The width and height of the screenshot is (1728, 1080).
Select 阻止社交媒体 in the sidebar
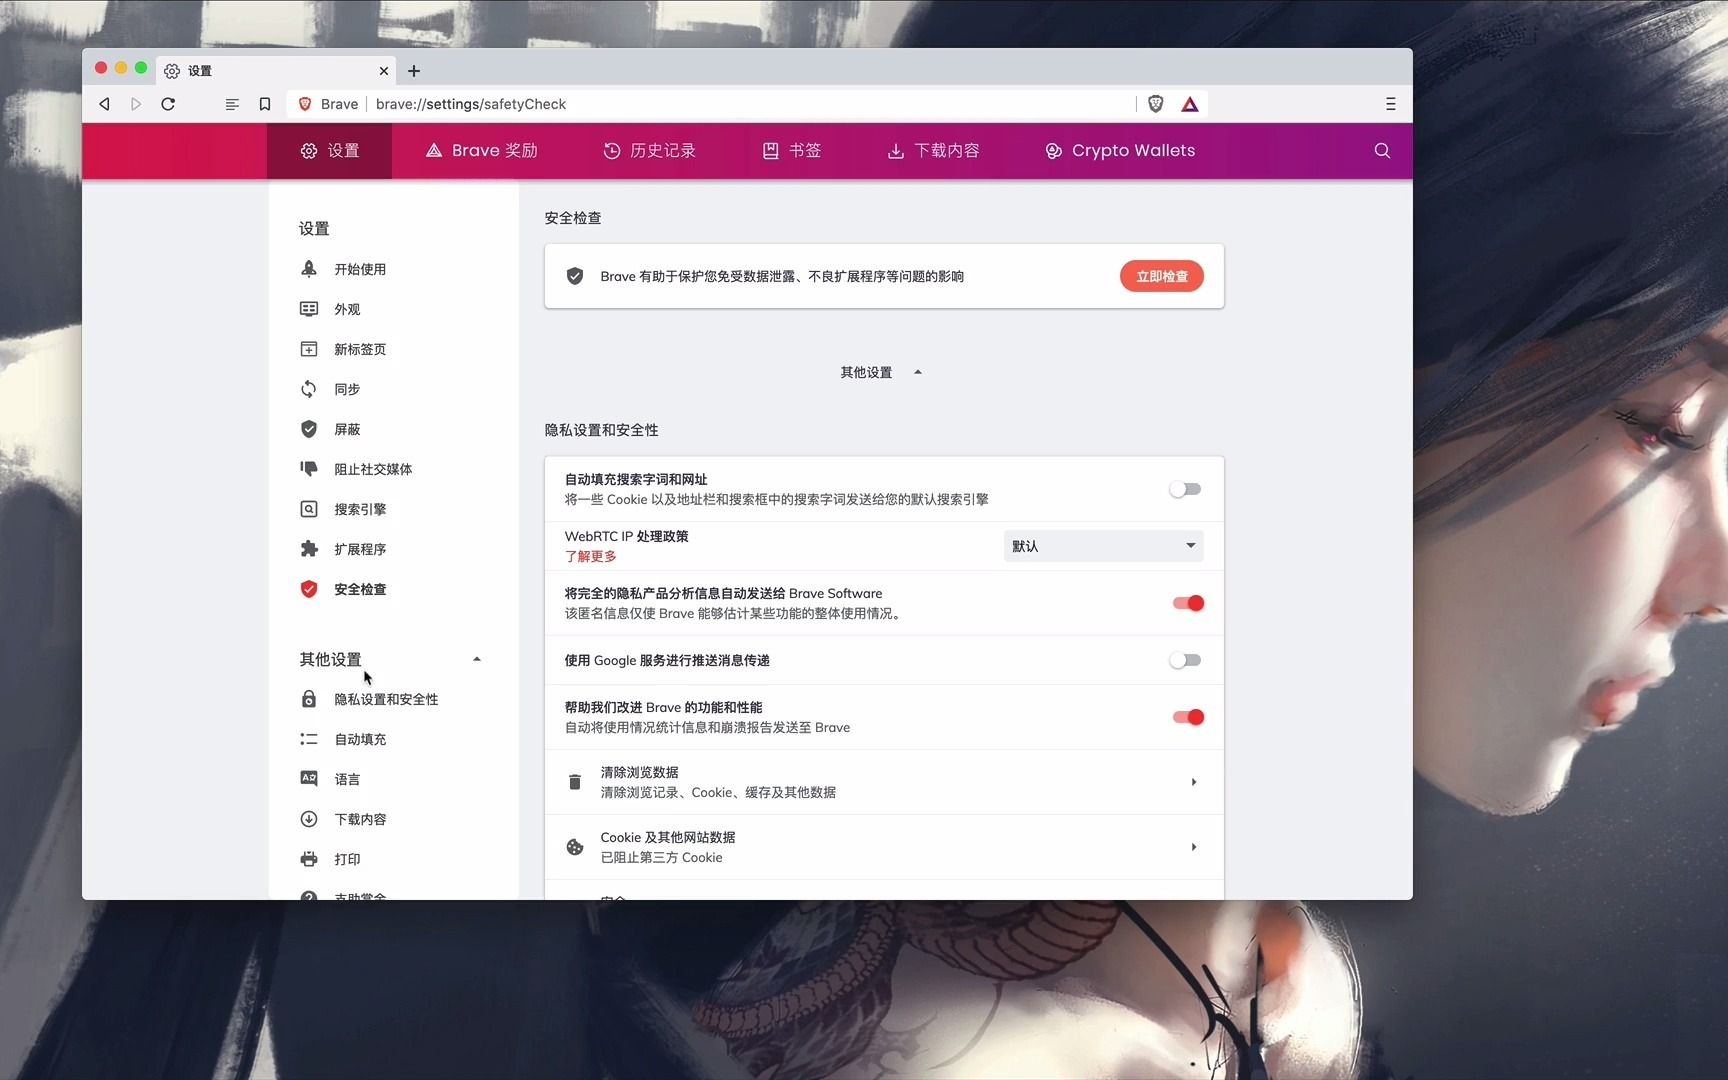click(x=373, y=469)
